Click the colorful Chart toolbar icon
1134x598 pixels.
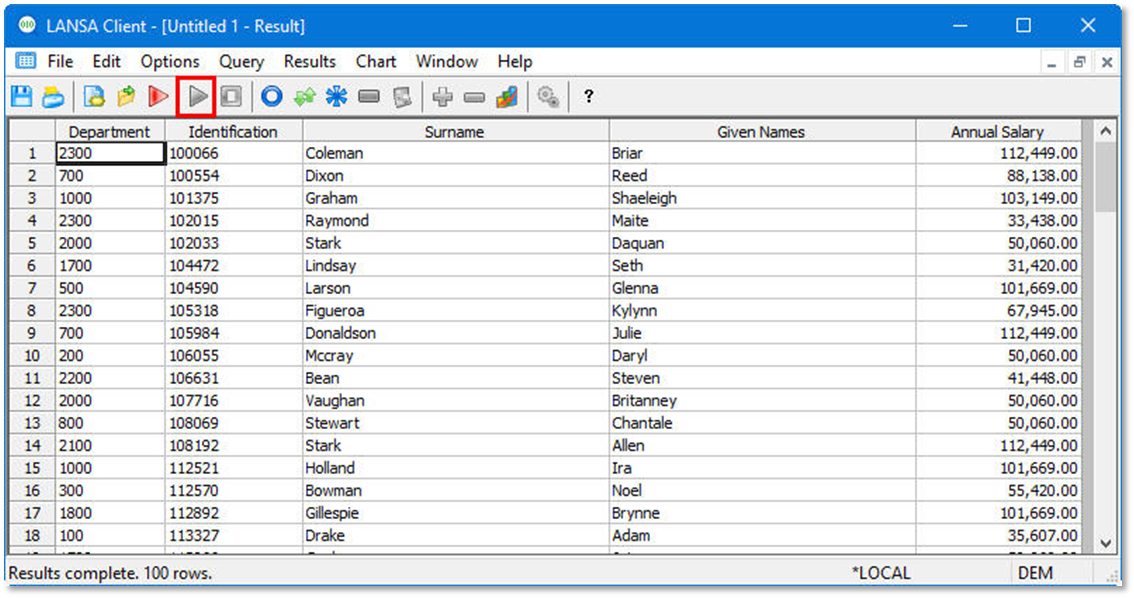[507, 96]
